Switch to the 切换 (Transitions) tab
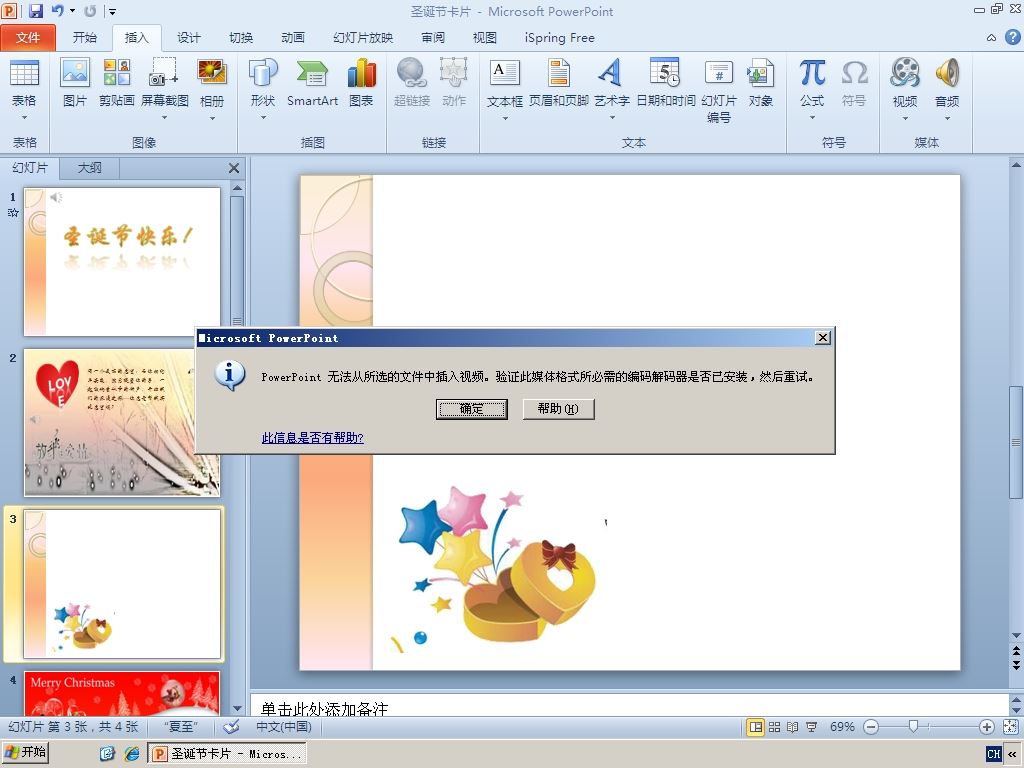 [x=241, y=38]
